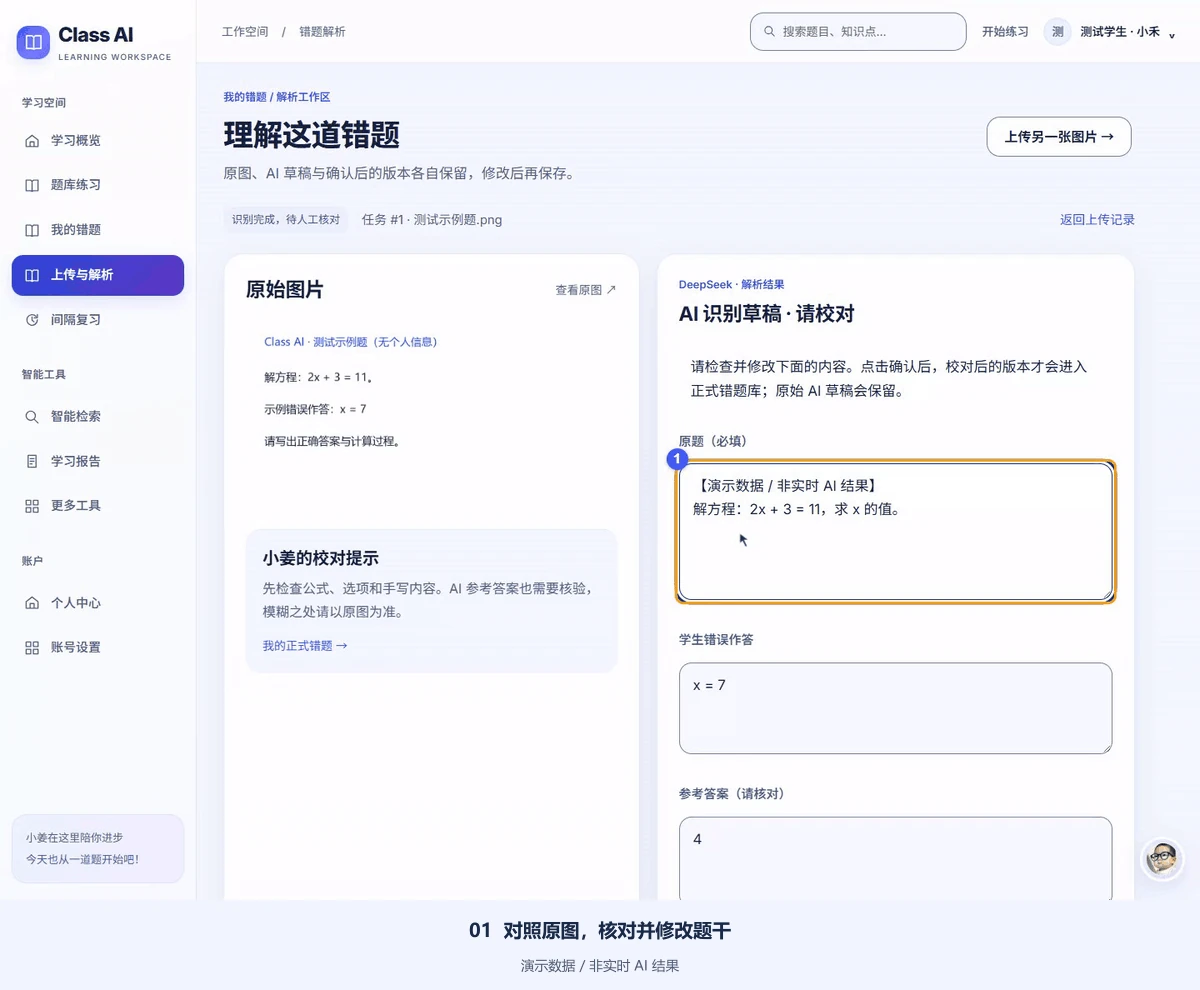
Task: Focus the search 题目、知识点 field
Action: [858, 31]
